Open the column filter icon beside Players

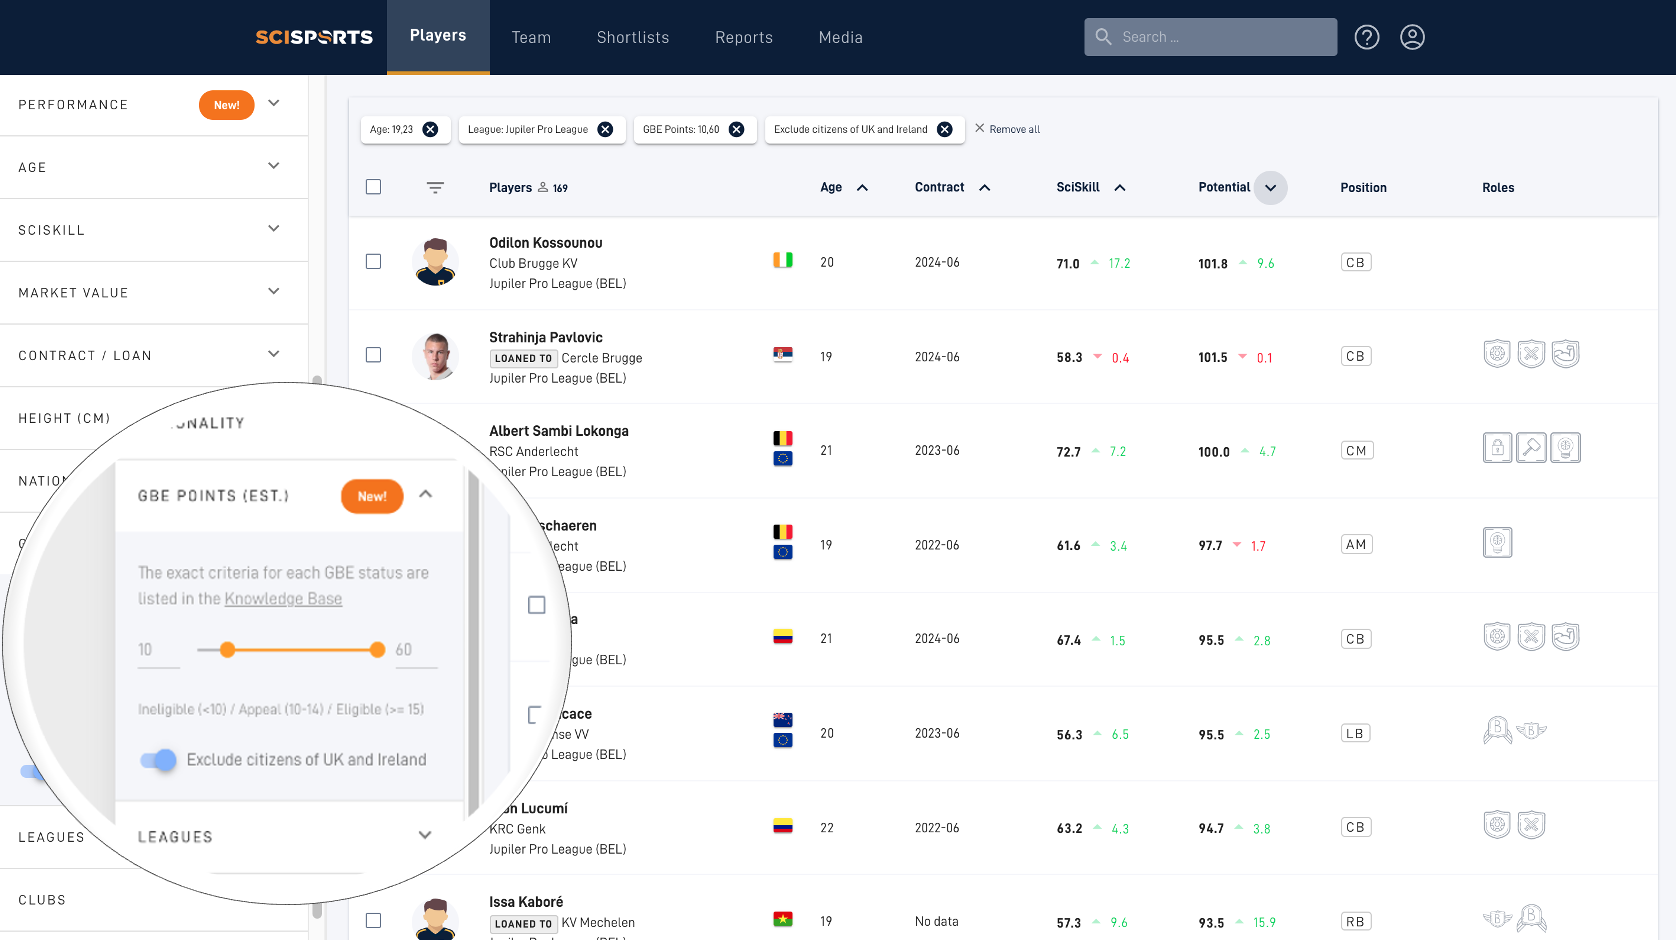[x=435, y=187]
